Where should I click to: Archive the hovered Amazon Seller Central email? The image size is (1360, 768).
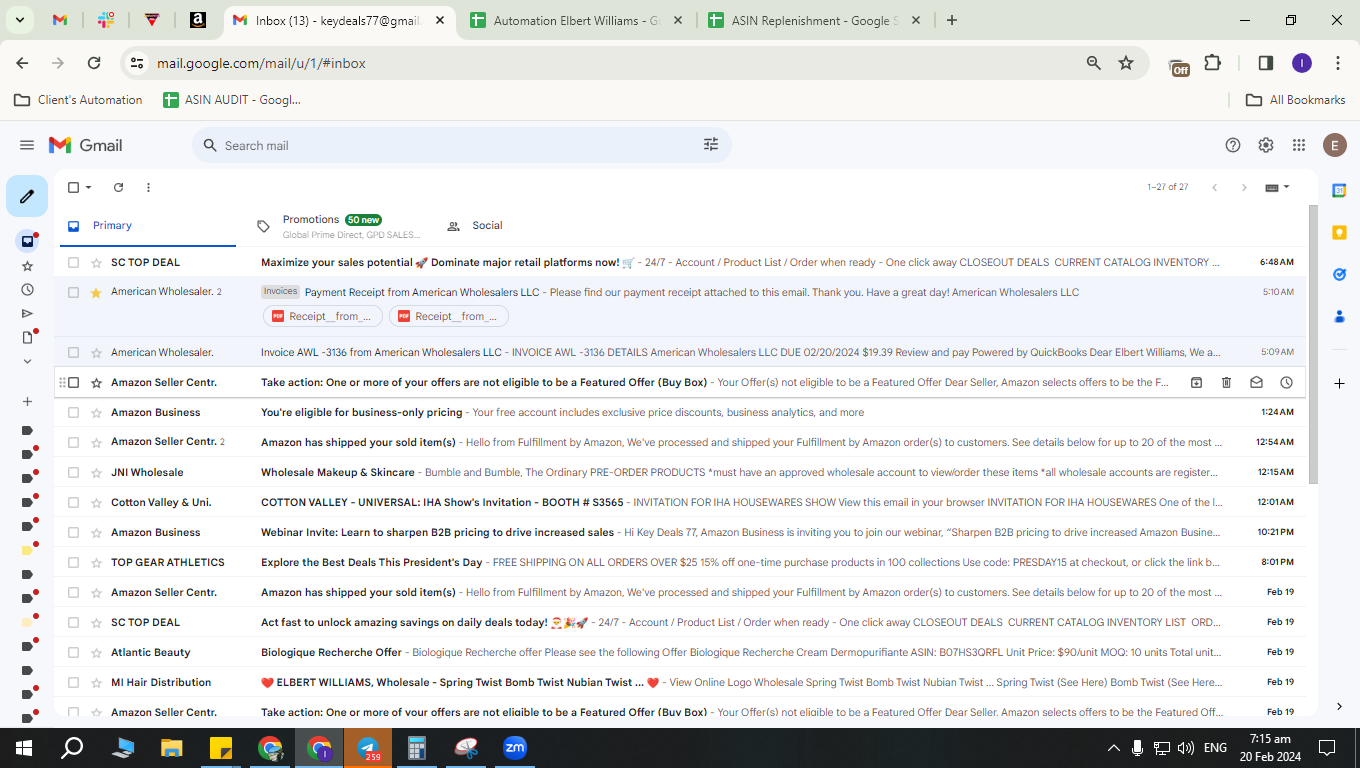[1196, 382]
